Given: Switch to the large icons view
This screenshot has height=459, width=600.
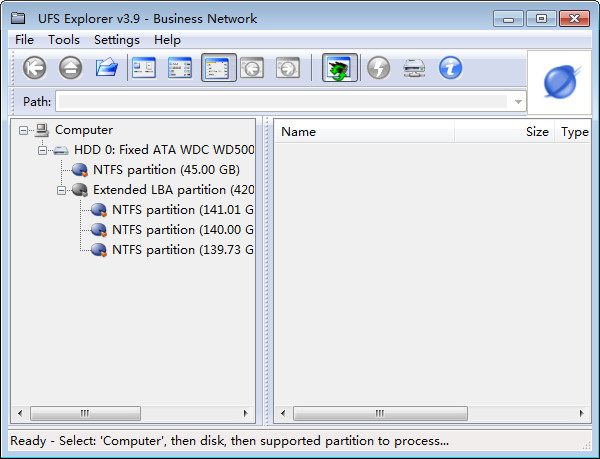Looking at the screenshot, I should (x=144, y=68).
